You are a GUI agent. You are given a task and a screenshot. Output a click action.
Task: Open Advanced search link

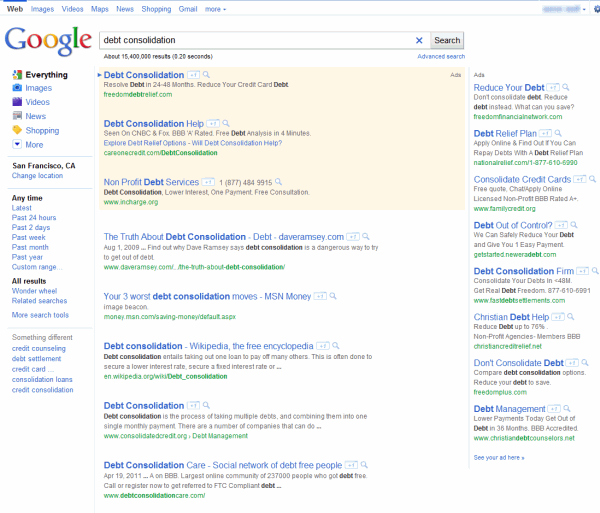[441, 57]
